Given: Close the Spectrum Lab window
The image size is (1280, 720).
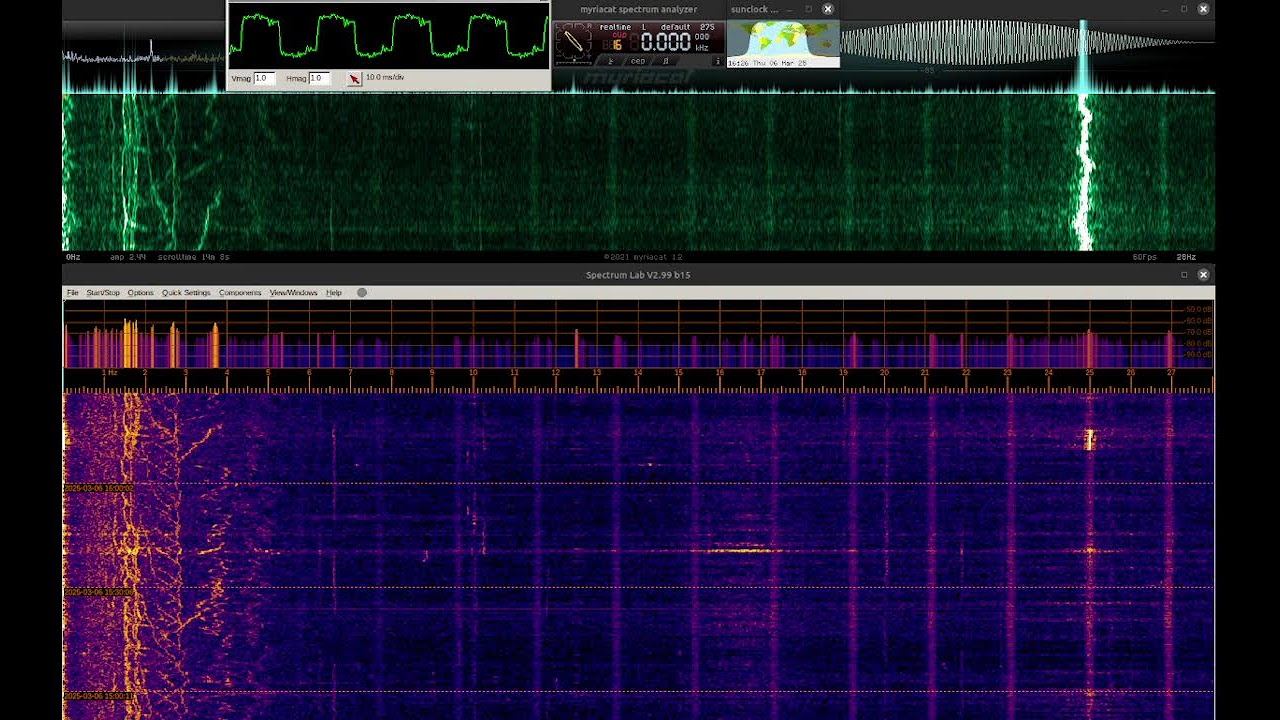Looking at the screenshot, I should click(1204, 274).
